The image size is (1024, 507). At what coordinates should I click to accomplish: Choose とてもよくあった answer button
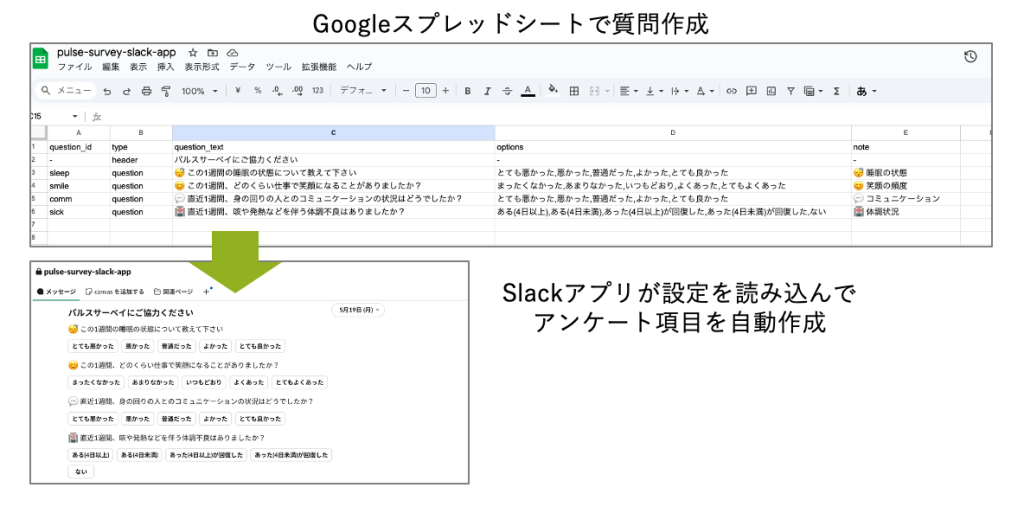[x=300, y=383]
